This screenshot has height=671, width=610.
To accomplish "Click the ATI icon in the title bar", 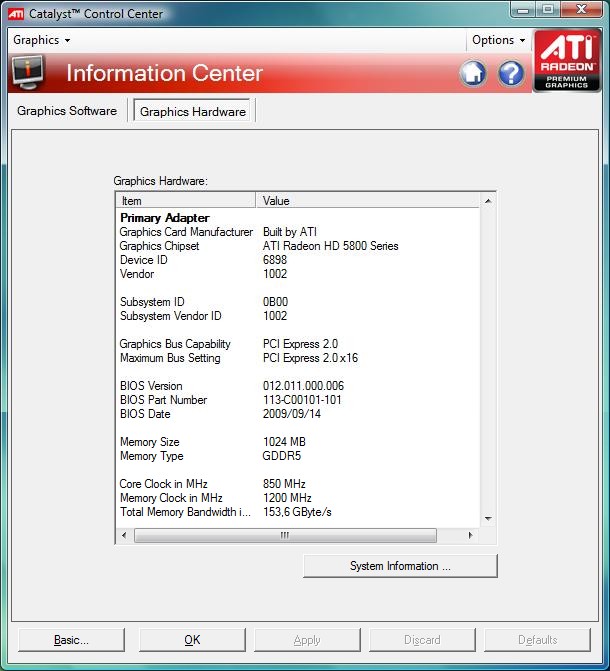I will click(x=16, y=14).
